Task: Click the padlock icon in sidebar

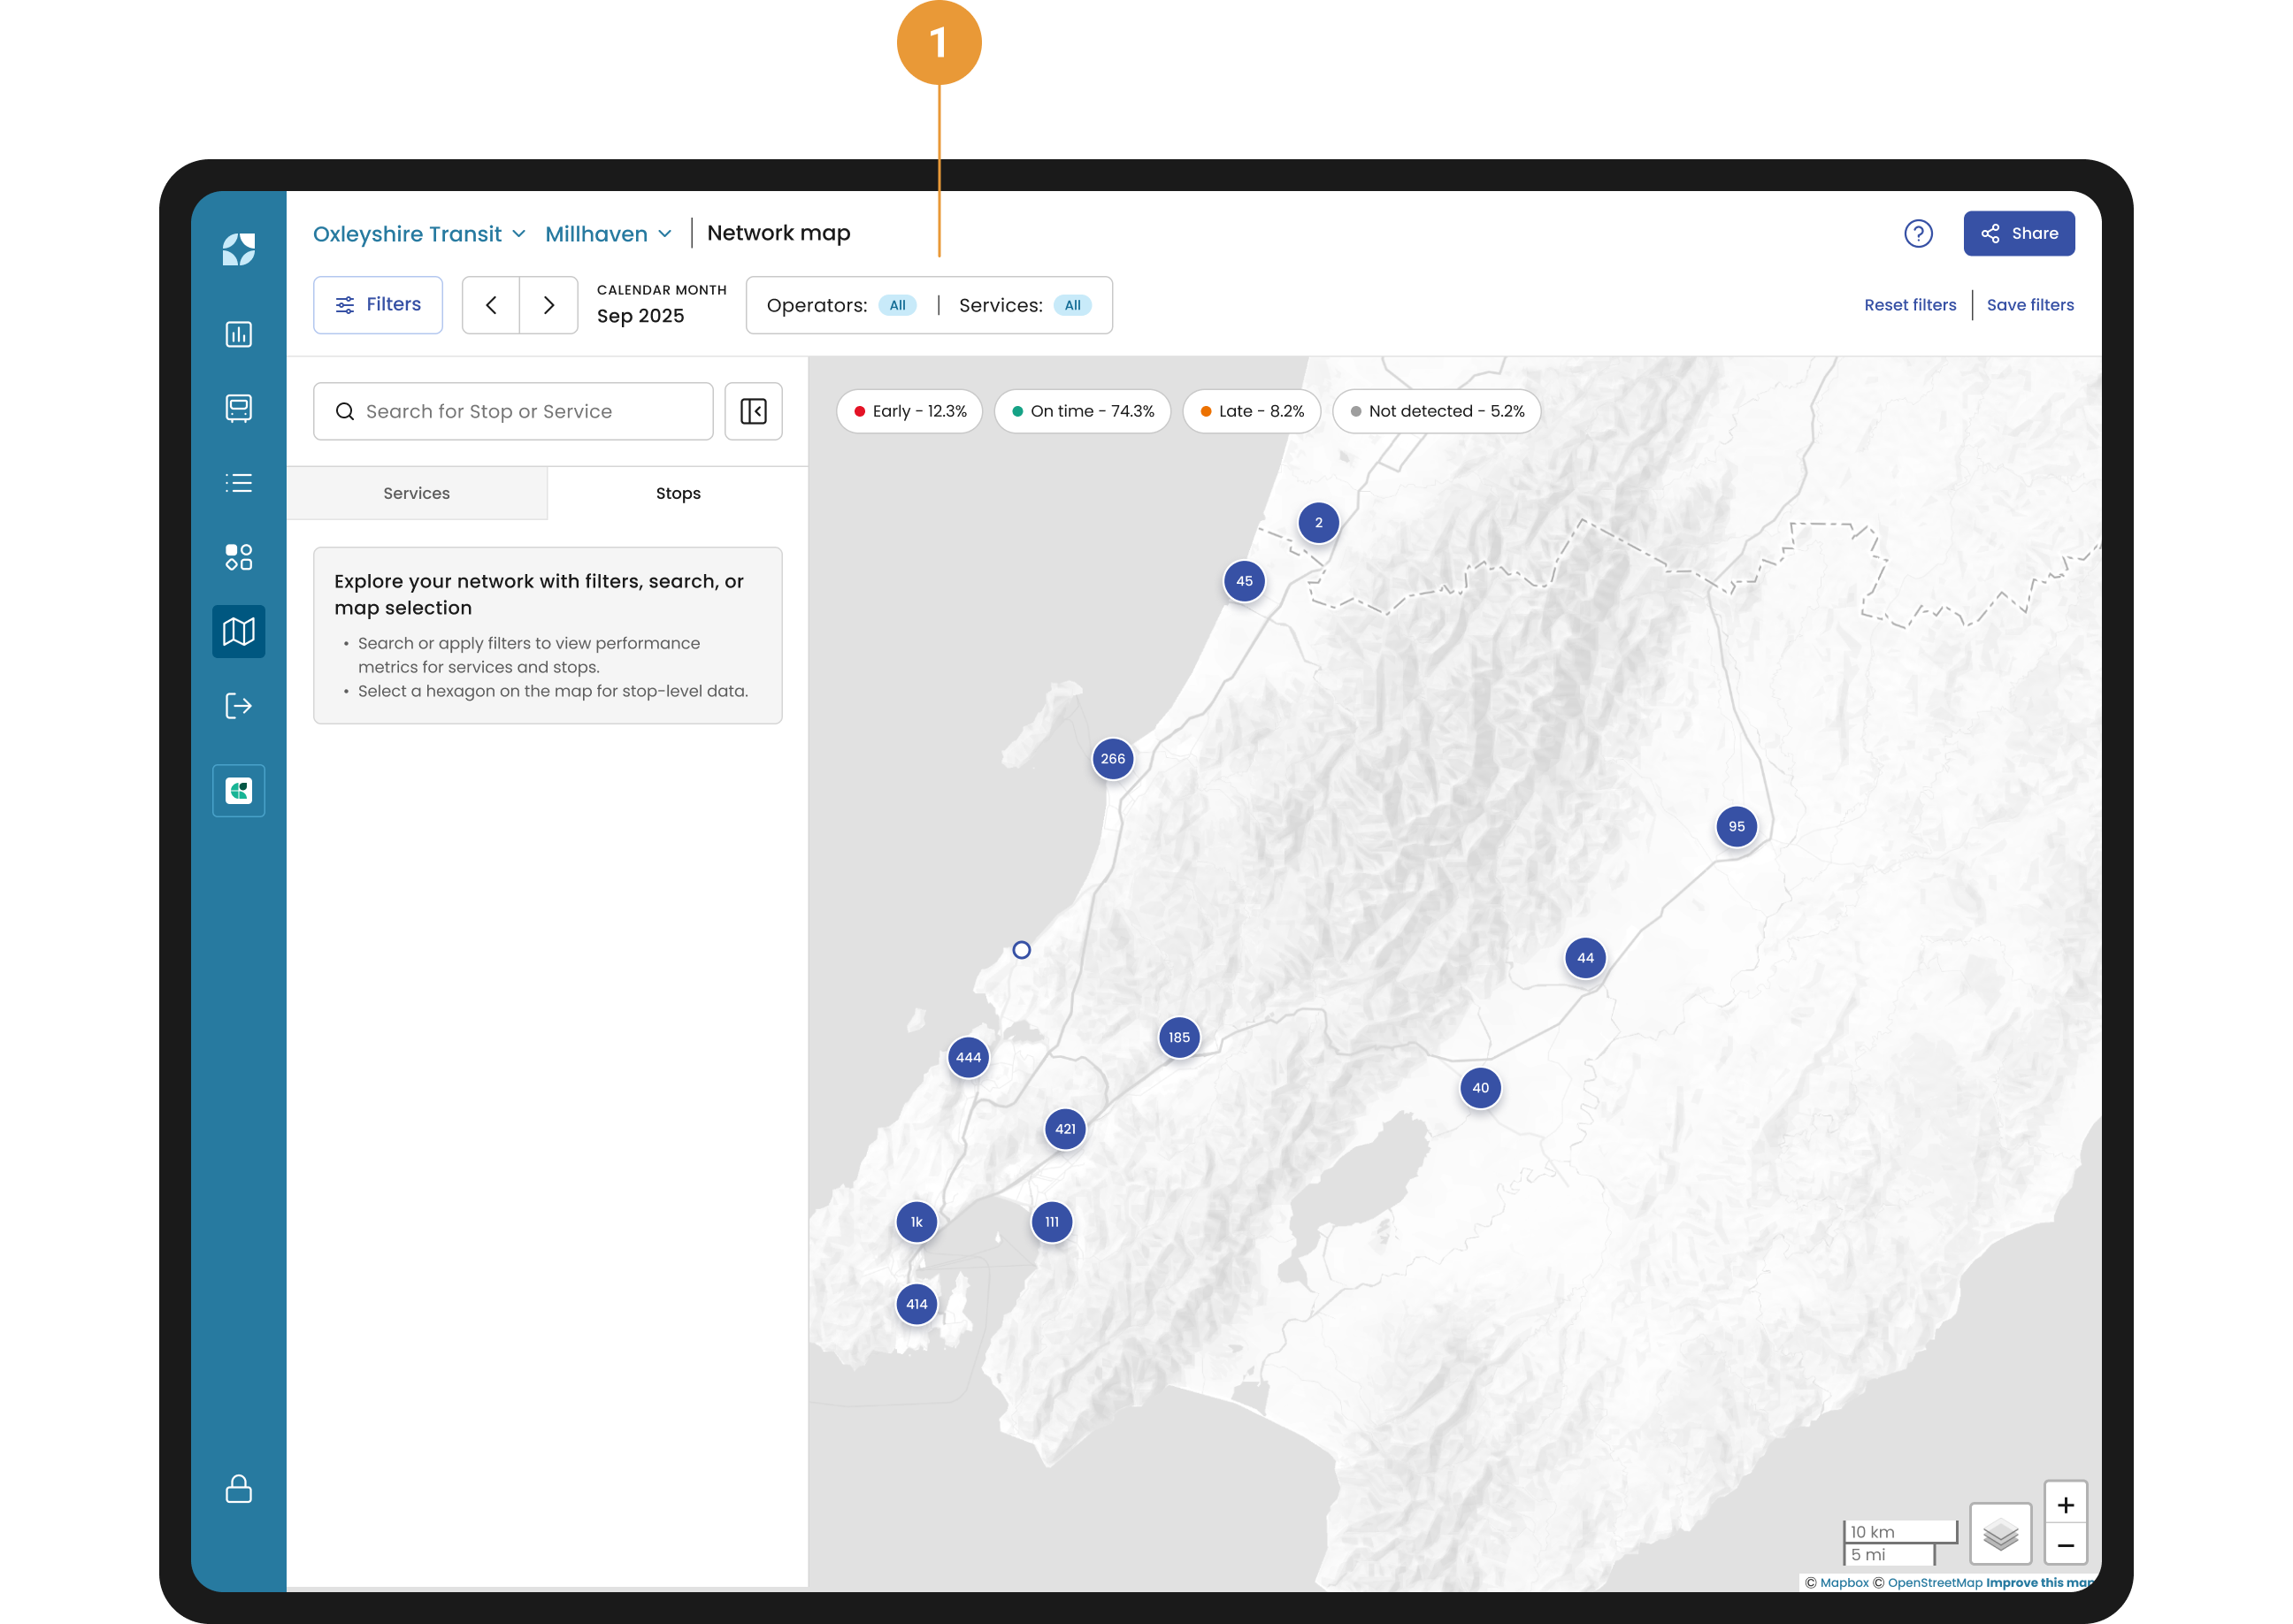Action: (x=238, y=1488)
